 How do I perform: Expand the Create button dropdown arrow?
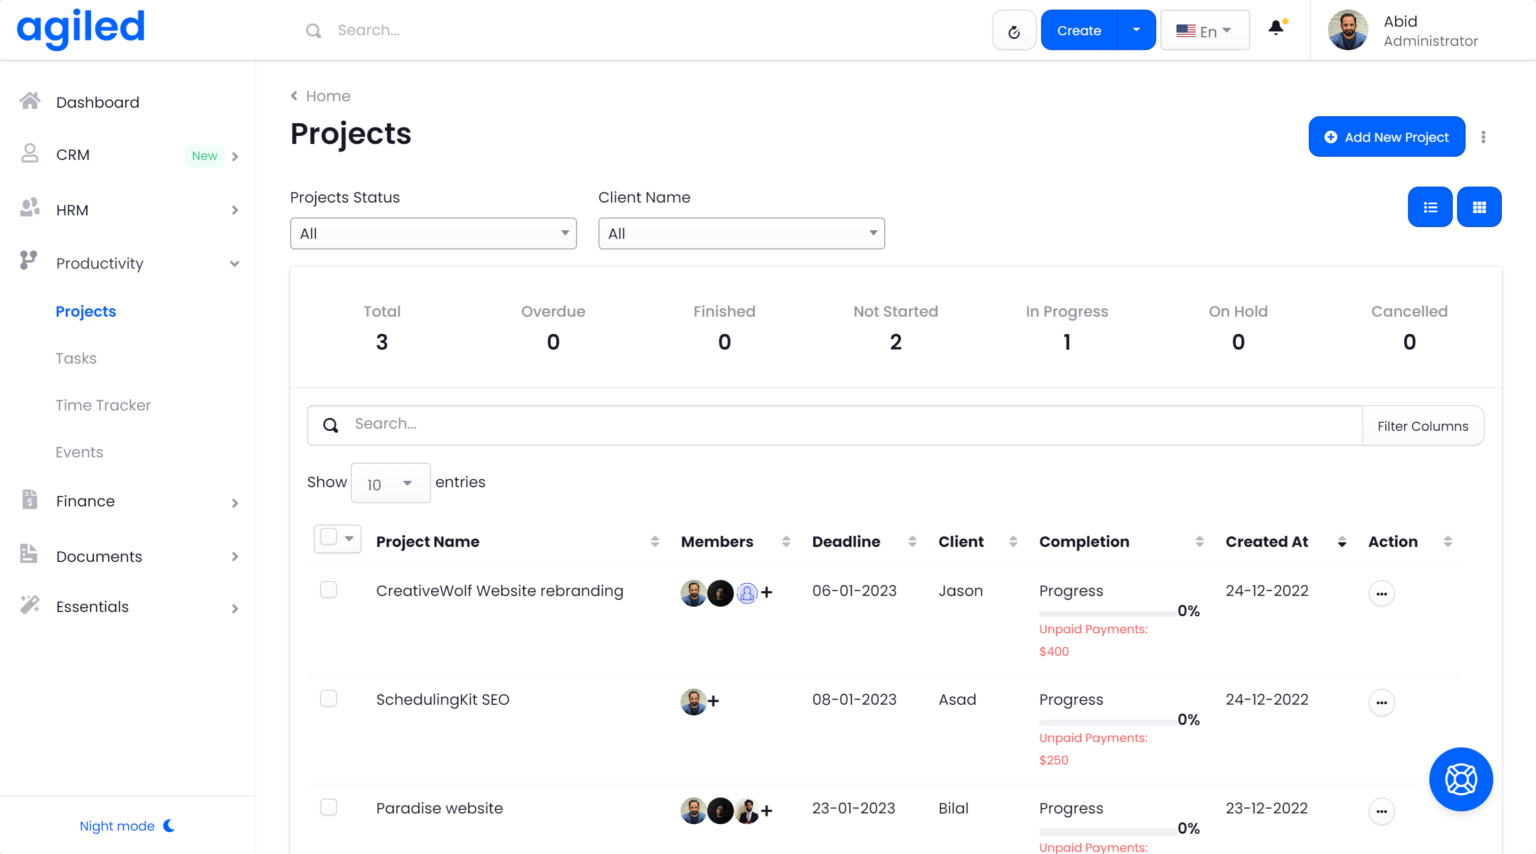1136,30
